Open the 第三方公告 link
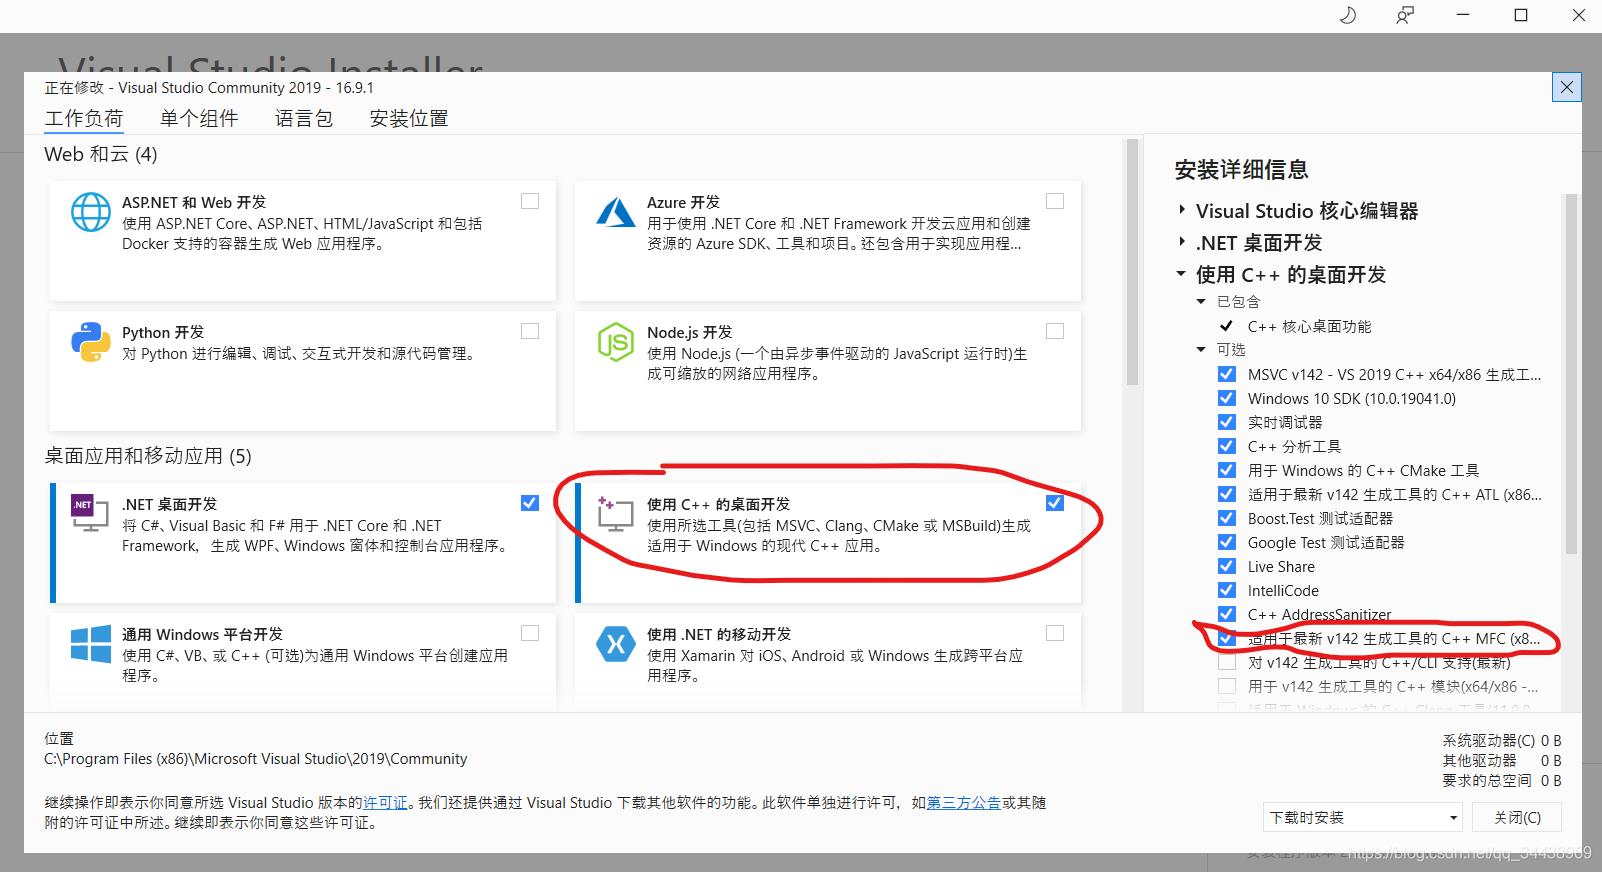Viewport: 1602px width, 872px height. pos(964,802)
